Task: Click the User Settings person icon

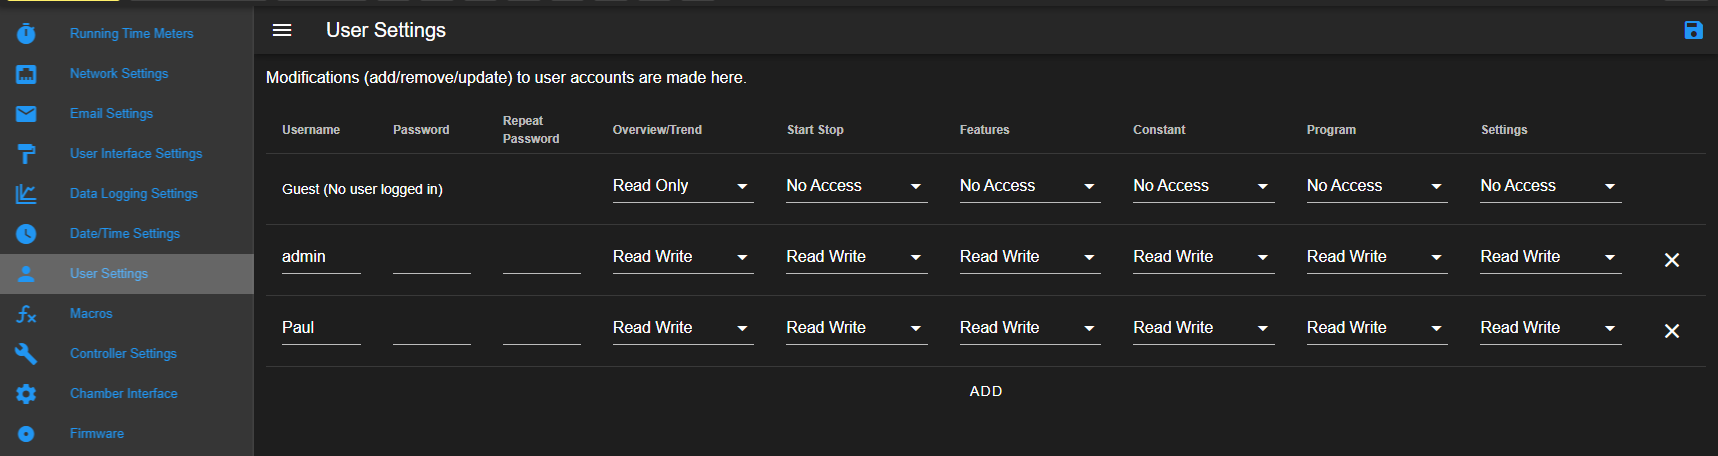Action: [x=26, y=274]
